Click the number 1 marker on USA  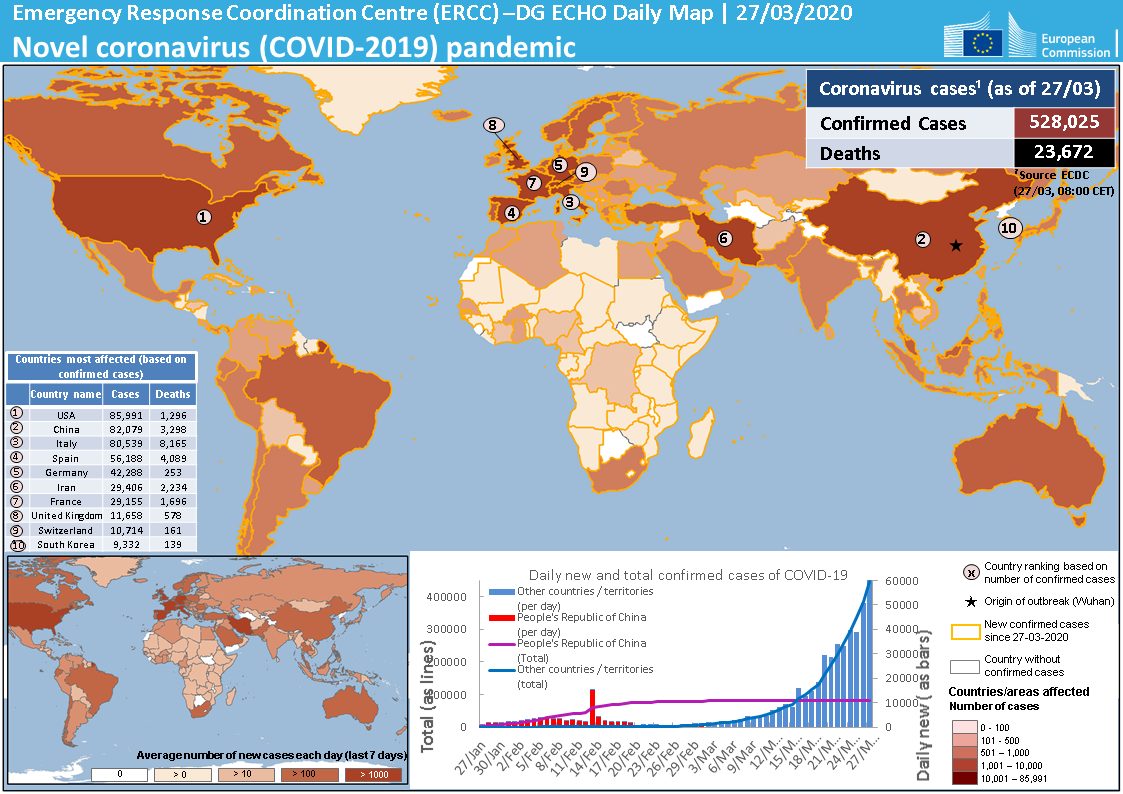[204, 216]
